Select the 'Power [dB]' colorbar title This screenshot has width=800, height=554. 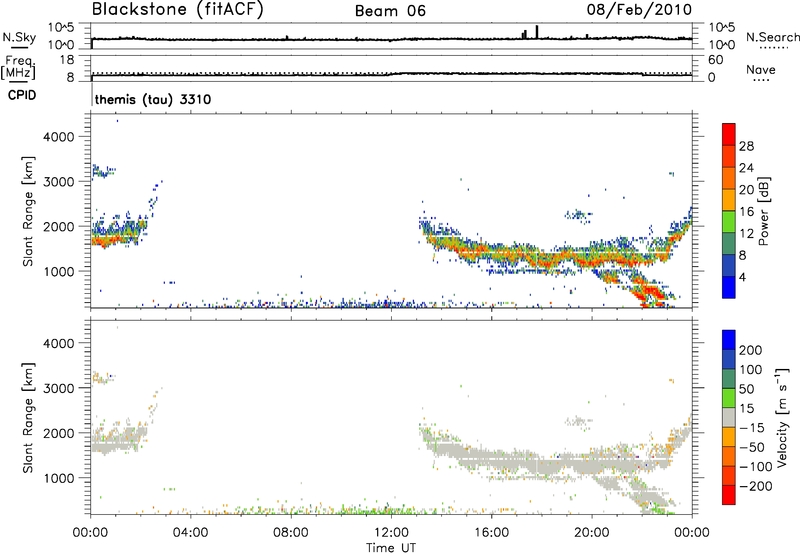(x=764, y=211)
